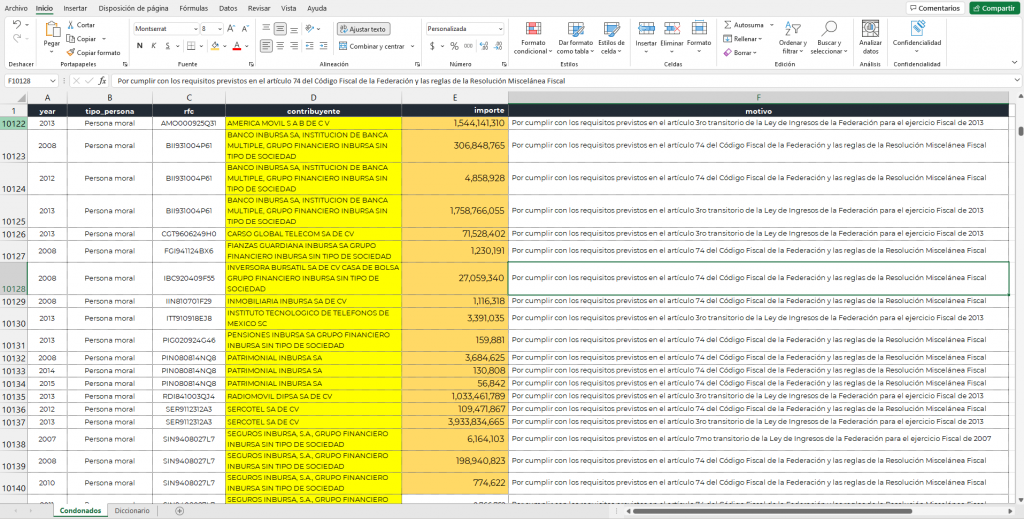Screen dimensions: 1024x519
Task: Select cell with AMERICA MOVIL S A B DE C V
Action: tap(313, 123)
